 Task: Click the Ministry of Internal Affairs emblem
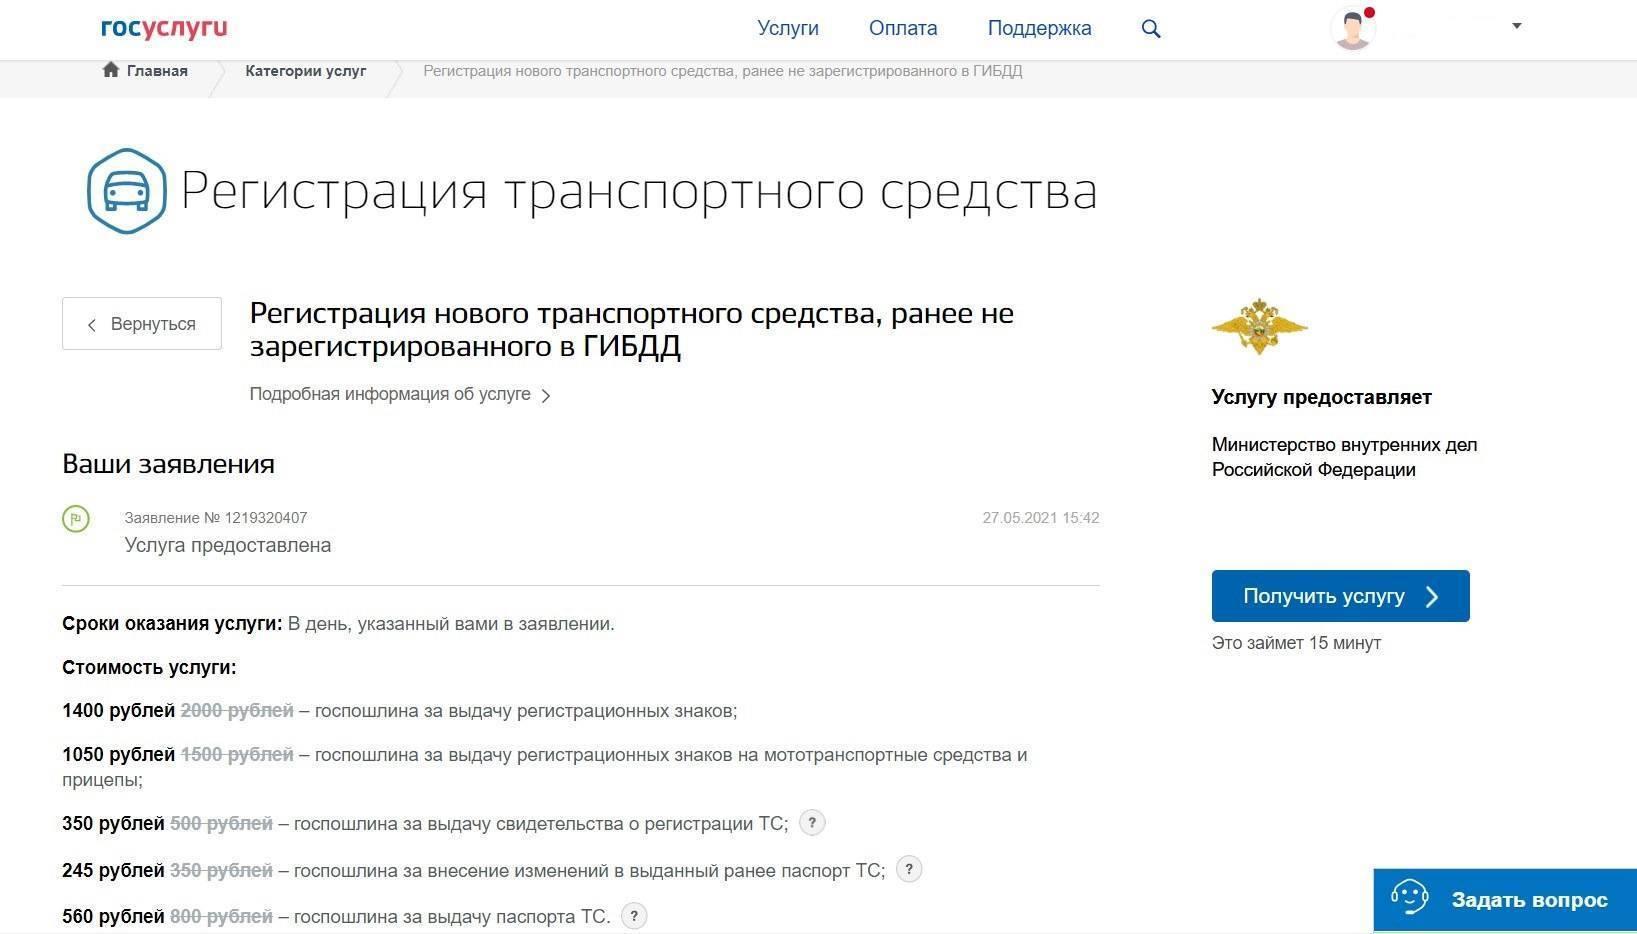[x=1259, y=326]
